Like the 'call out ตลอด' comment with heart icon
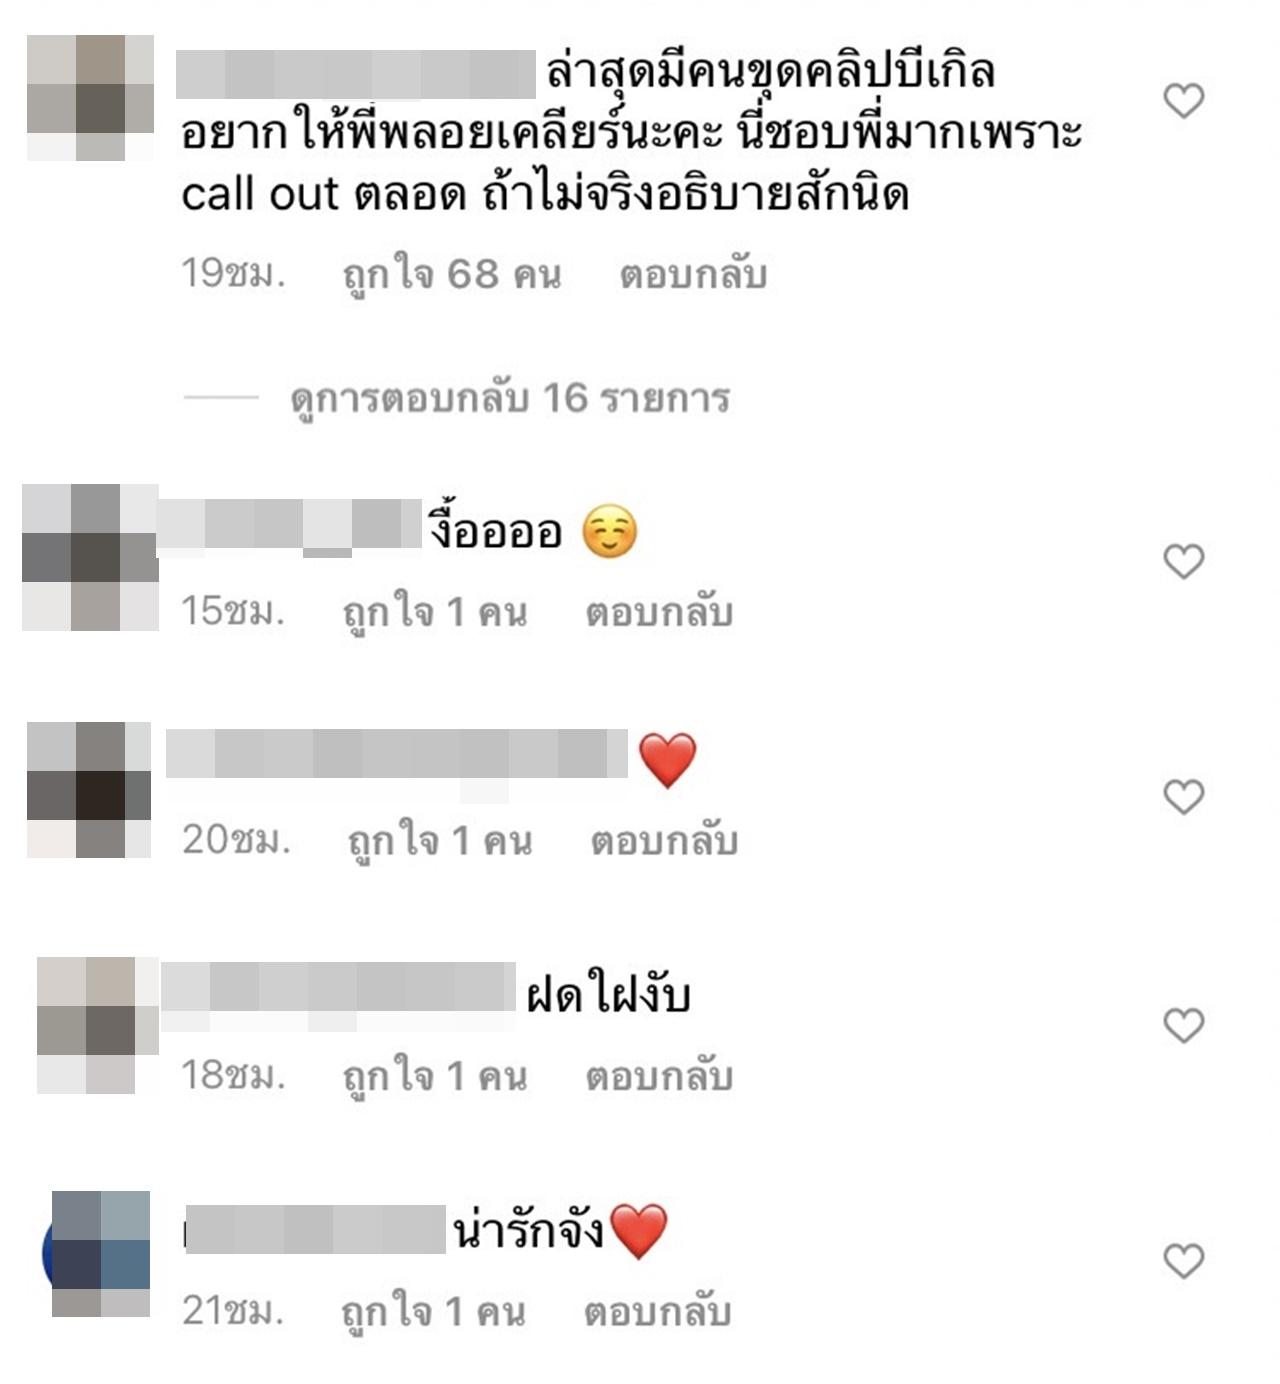 coord(1184,100)
